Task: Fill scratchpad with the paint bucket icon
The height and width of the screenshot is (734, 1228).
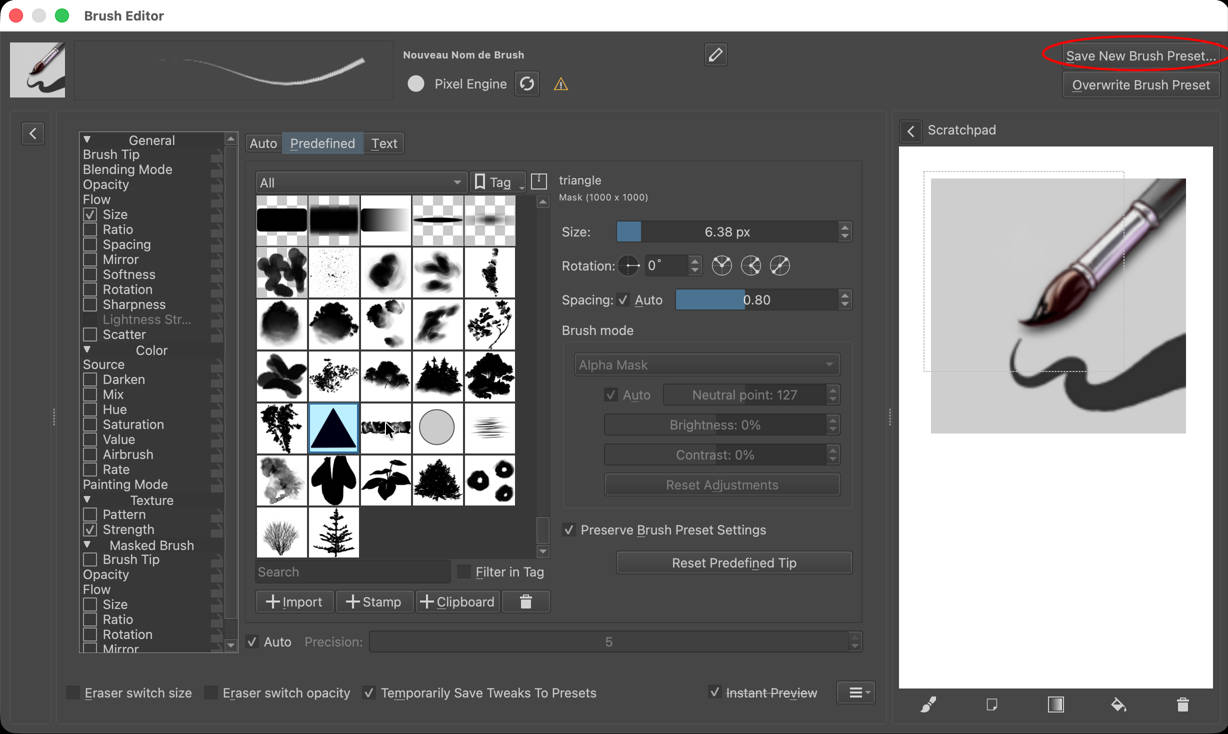Action: pos(1119,705)
